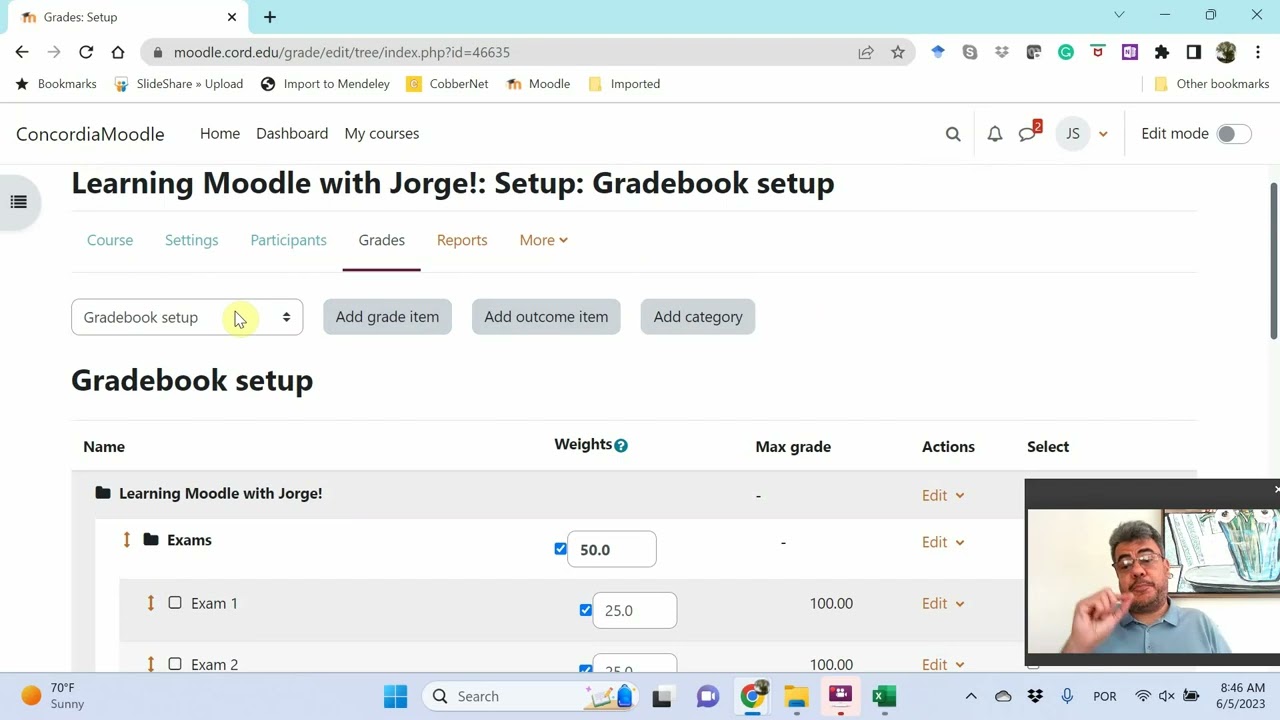Go back using the browser back arrow
The width and height of the screenshot is (1280, 720).
pos(22,52)
